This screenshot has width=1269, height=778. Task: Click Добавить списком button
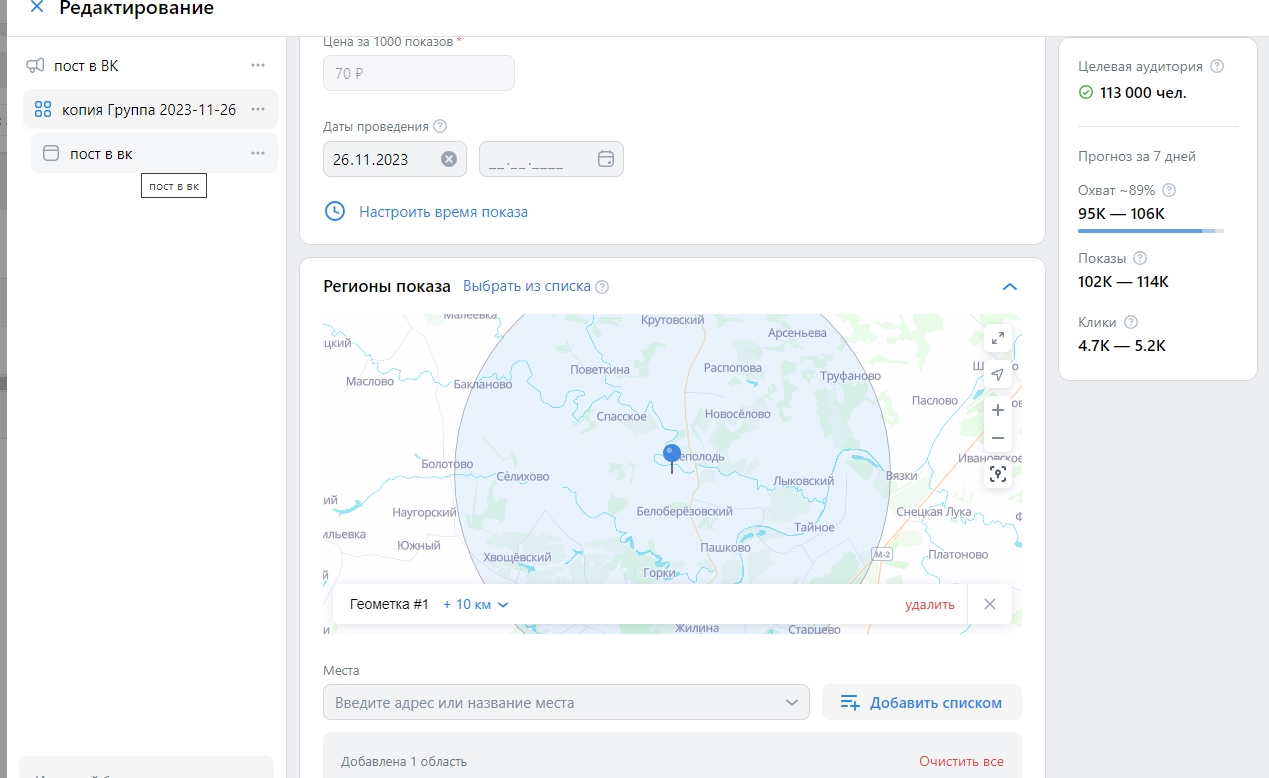[x=921, y=702]
